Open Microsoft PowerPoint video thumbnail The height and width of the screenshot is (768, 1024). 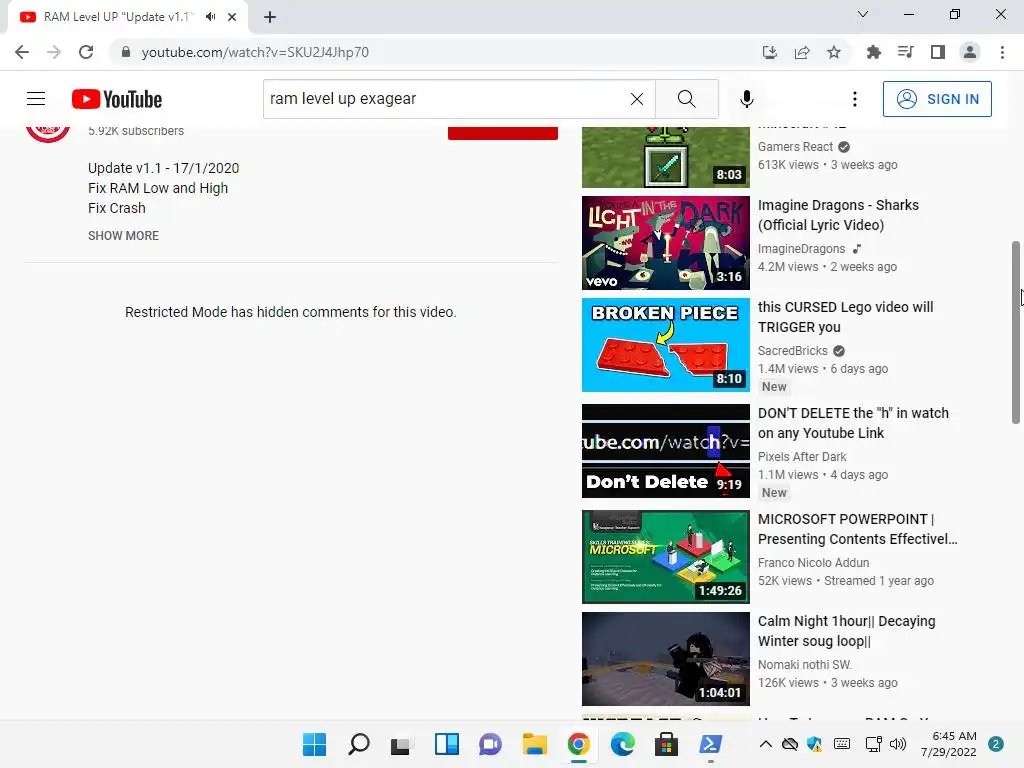click(x=665, y=557)
